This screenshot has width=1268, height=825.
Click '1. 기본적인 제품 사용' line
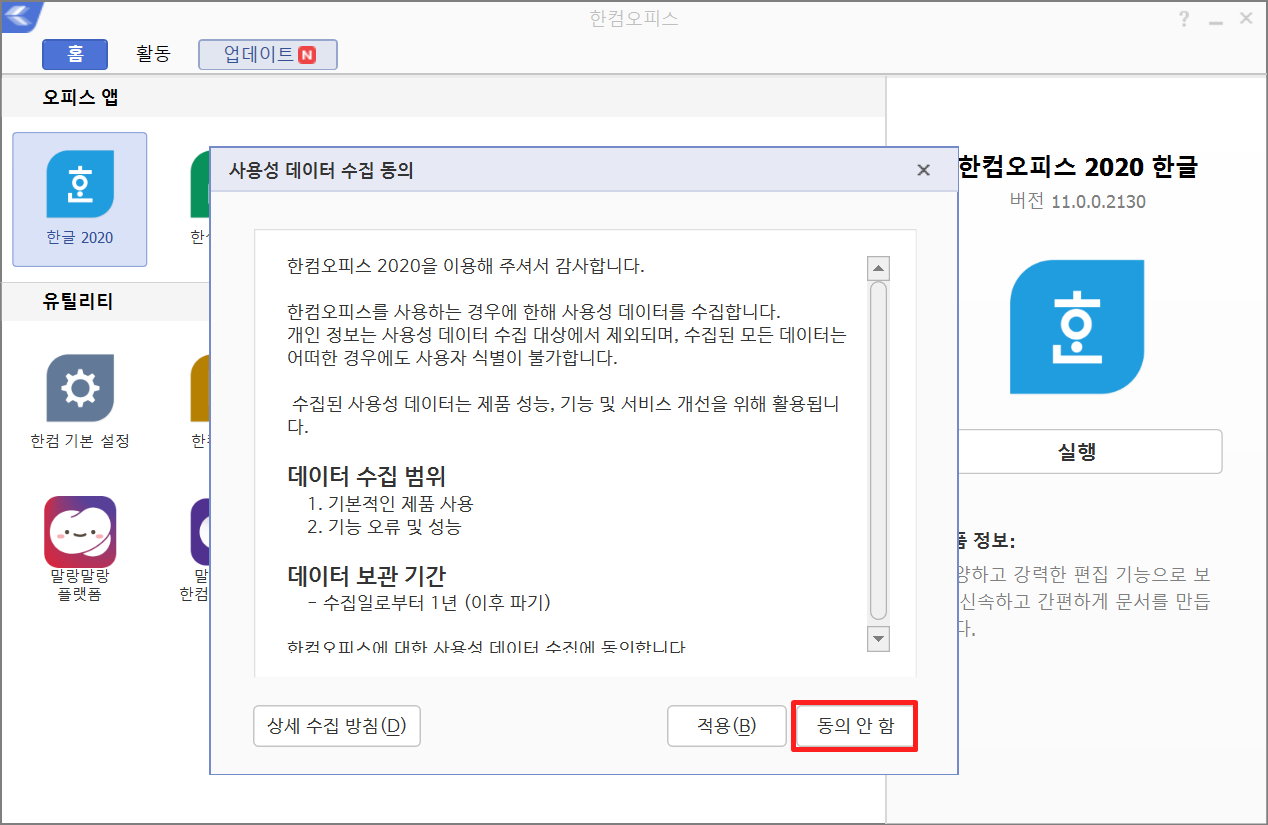(x=391, y=503)
